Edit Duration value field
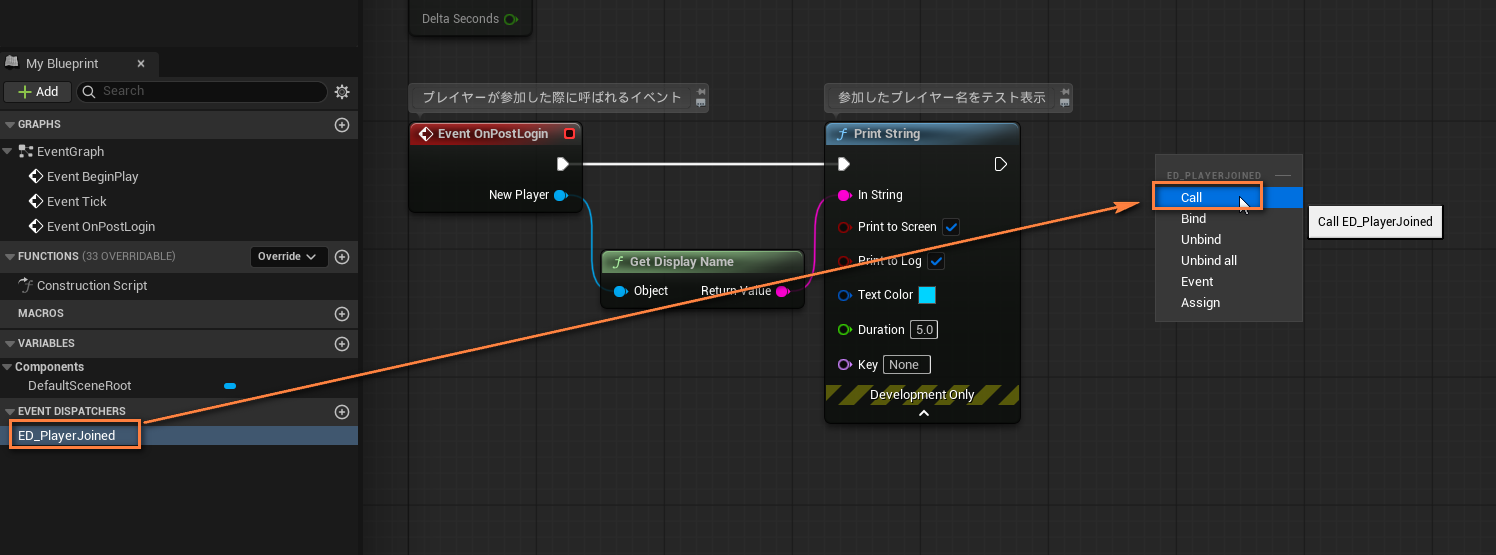The image size is (1496, 555). point(923,329)
